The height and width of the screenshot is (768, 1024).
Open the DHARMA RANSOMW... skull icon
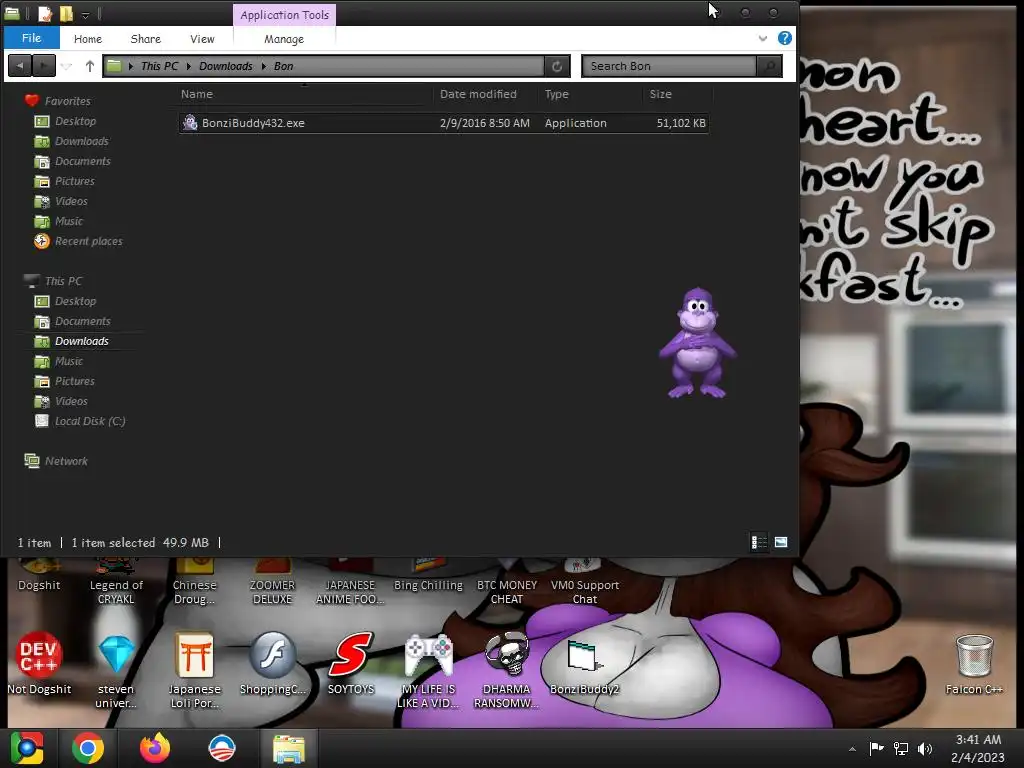click(506, 671)
